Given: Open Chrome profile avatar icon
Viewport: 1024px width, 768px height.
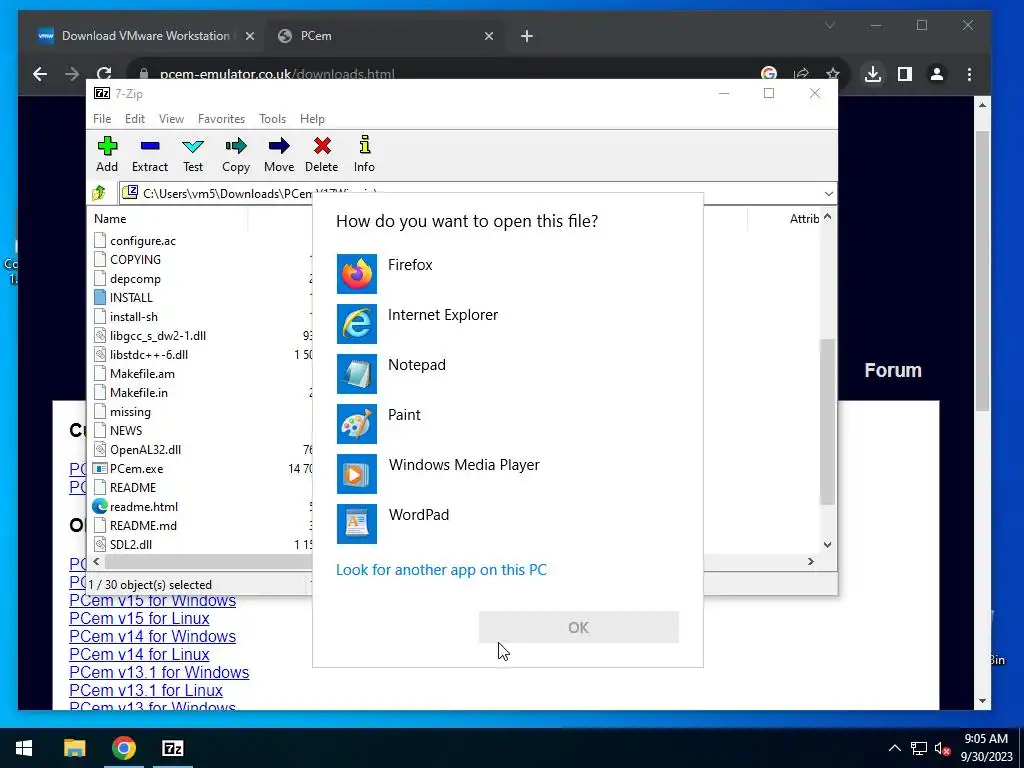Looking at the screenshot, I should 936,74.
